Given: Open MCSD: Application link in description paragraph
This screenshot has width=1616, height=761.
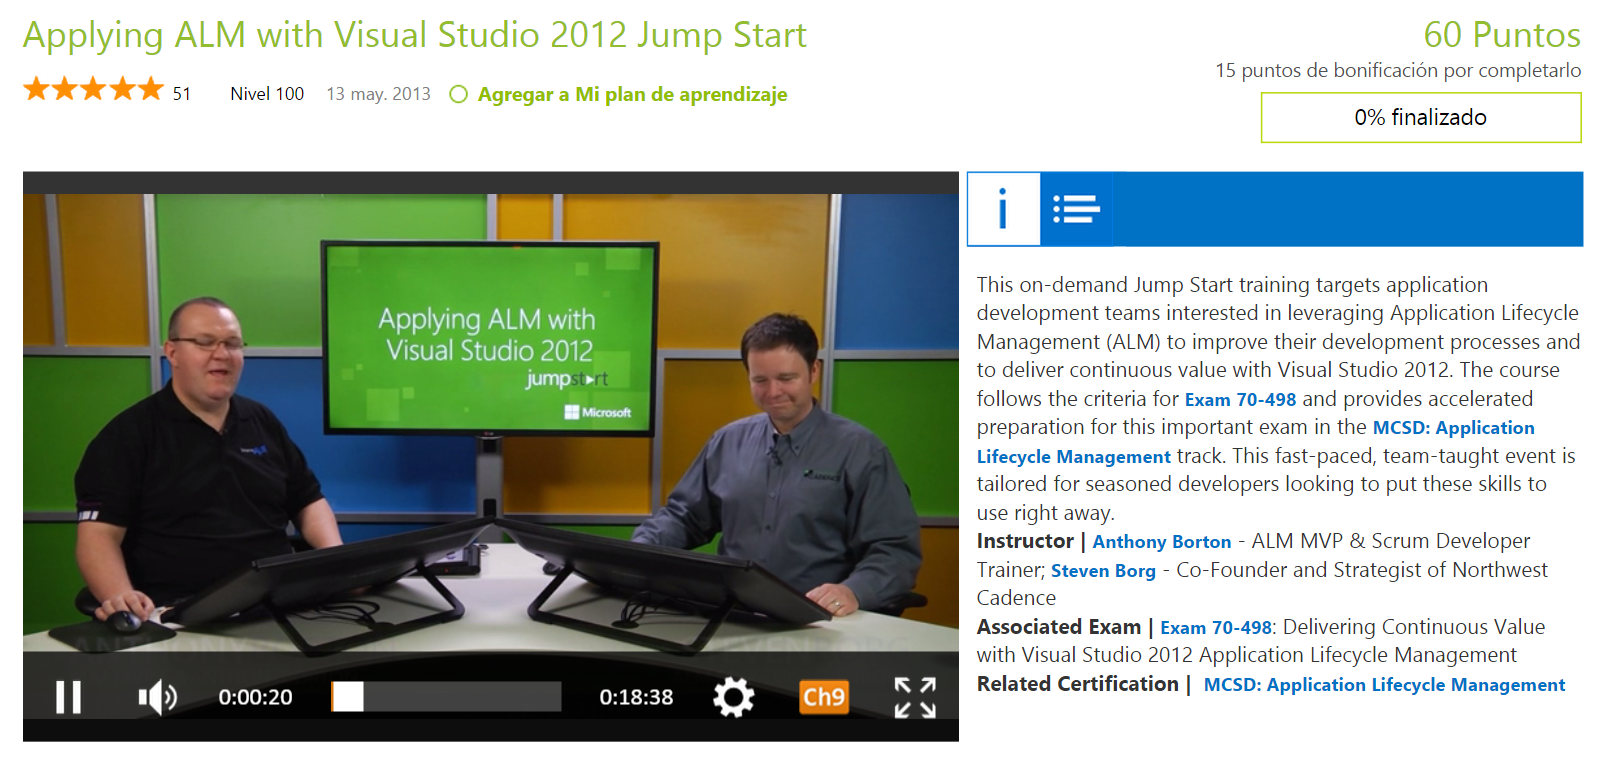Looking at the screenshot, I should (1452, 428).
